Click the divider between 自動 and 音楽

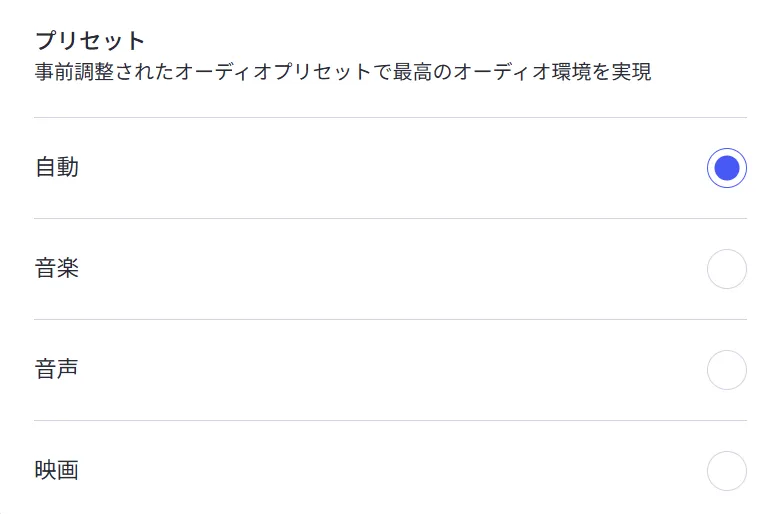[x=390, y=219]
